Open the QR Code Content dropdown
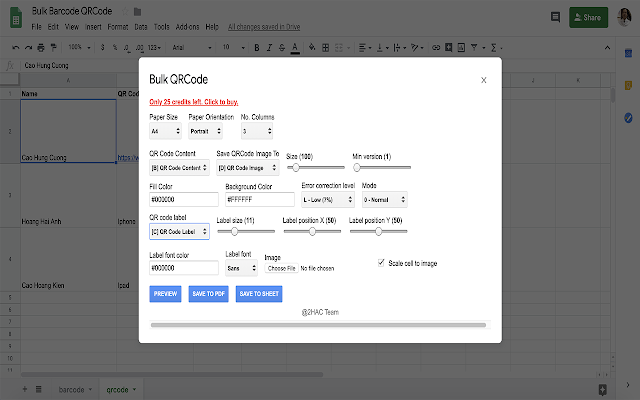Screen dimensions: 640x400 point(179,168)
